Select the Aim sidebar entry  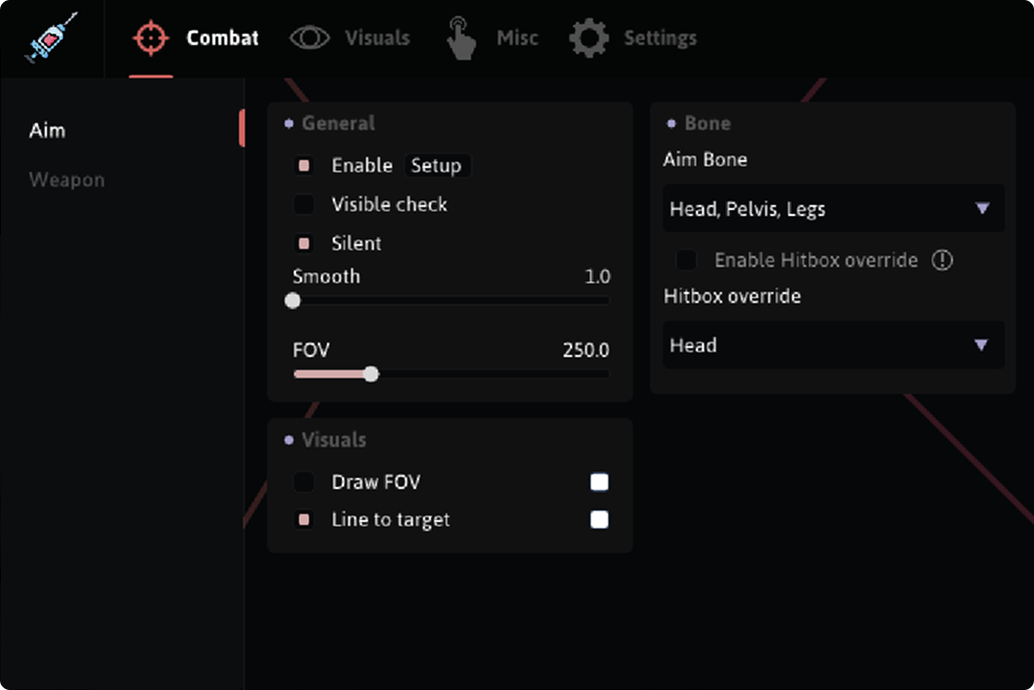click(48, 130)
